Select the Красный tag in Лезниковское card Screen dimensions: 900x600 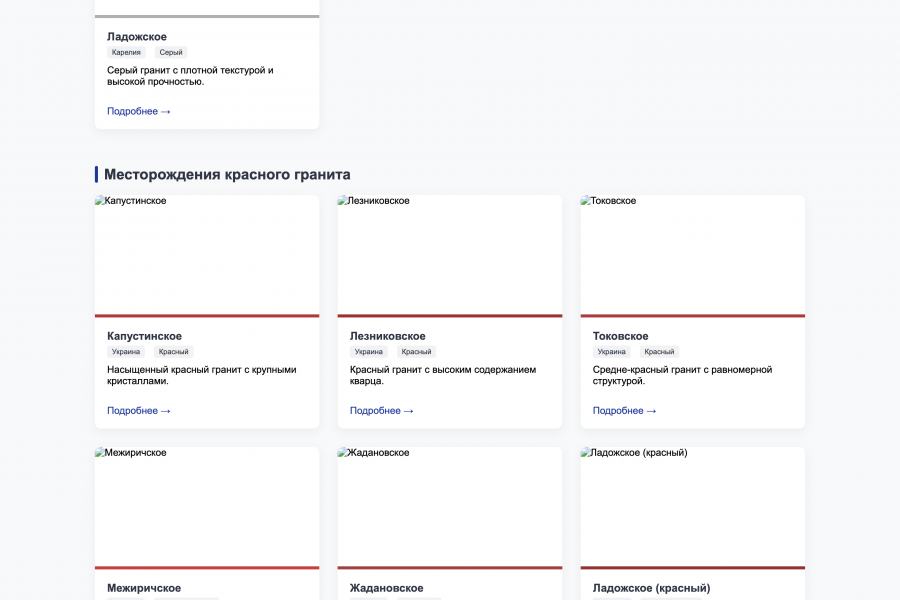click(416, 352)
